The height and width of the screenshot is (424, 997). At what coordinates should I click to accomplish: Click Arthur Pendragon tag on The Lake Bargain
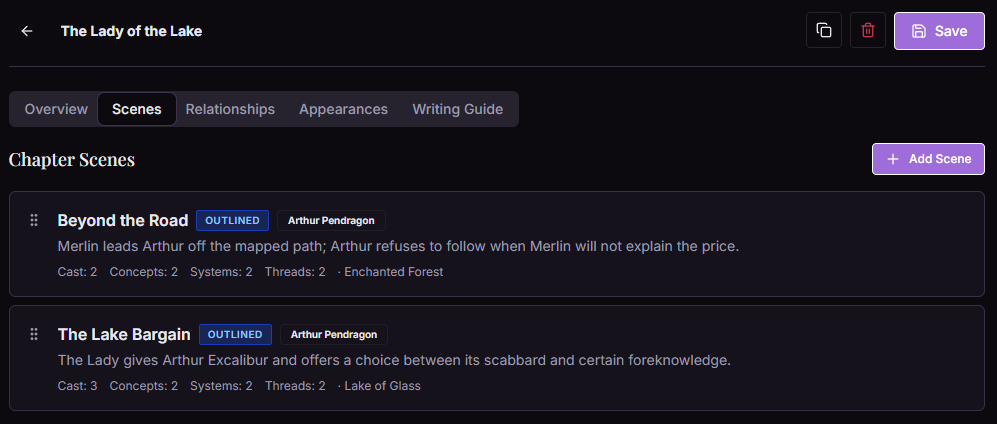[x=334, y=334]
